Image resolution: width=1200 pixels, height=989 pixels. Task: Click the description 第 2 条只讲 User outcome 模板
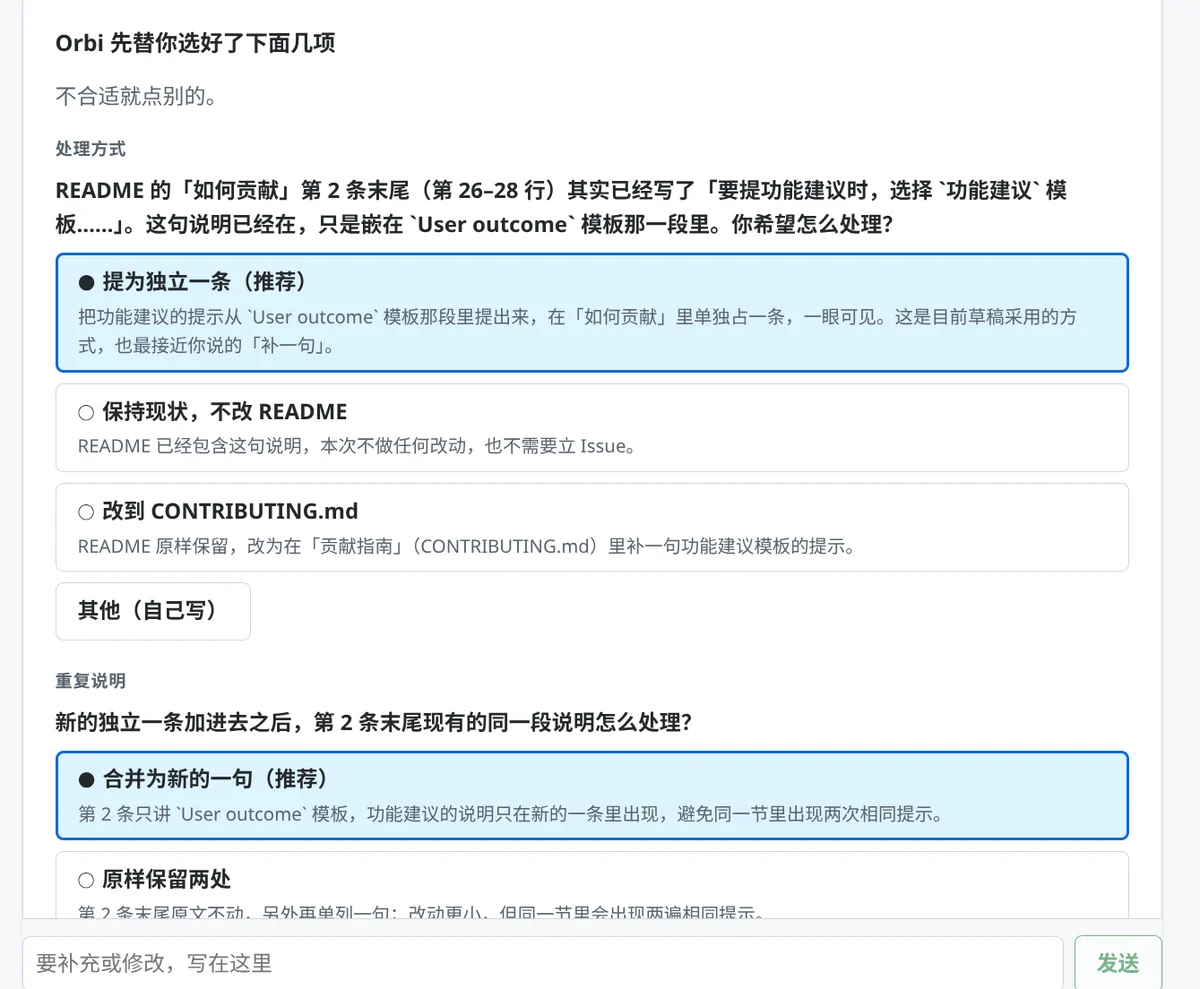[510, 814]
